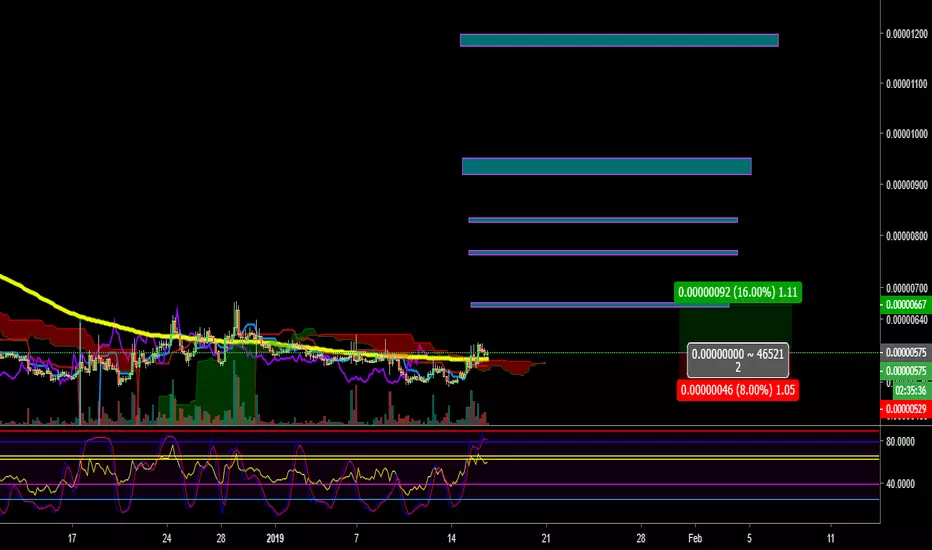
Task: Click the 14 date label on time axis
Action: coord(451,538)
